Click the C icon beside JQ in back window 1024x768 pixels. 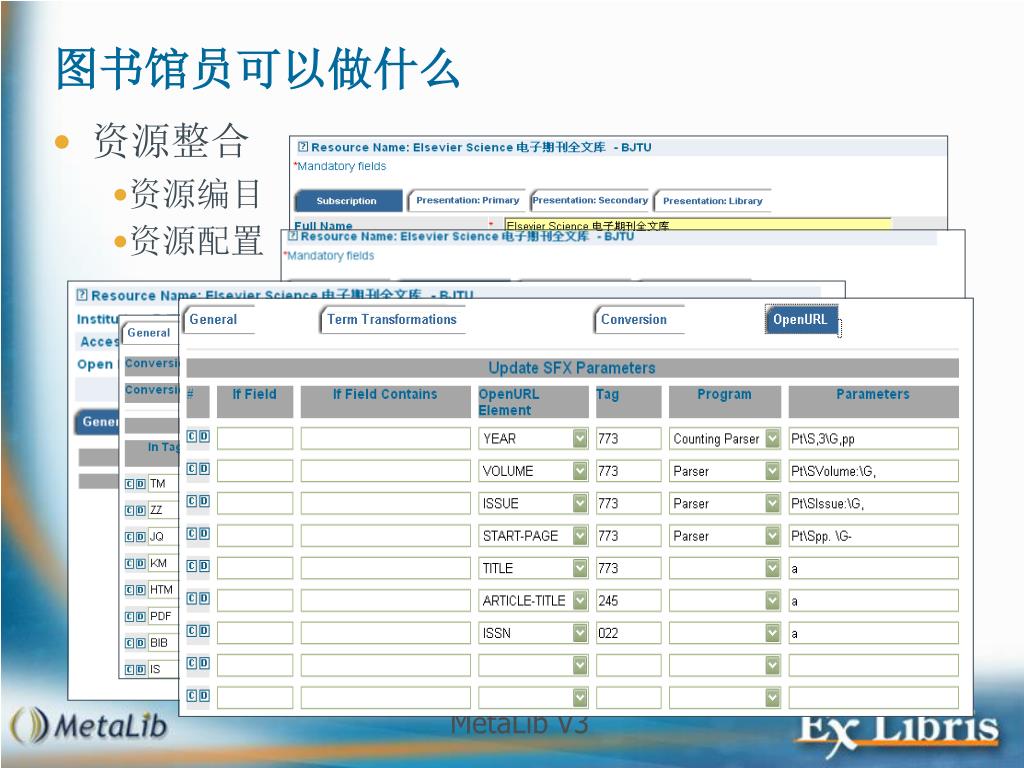[130, 537]
